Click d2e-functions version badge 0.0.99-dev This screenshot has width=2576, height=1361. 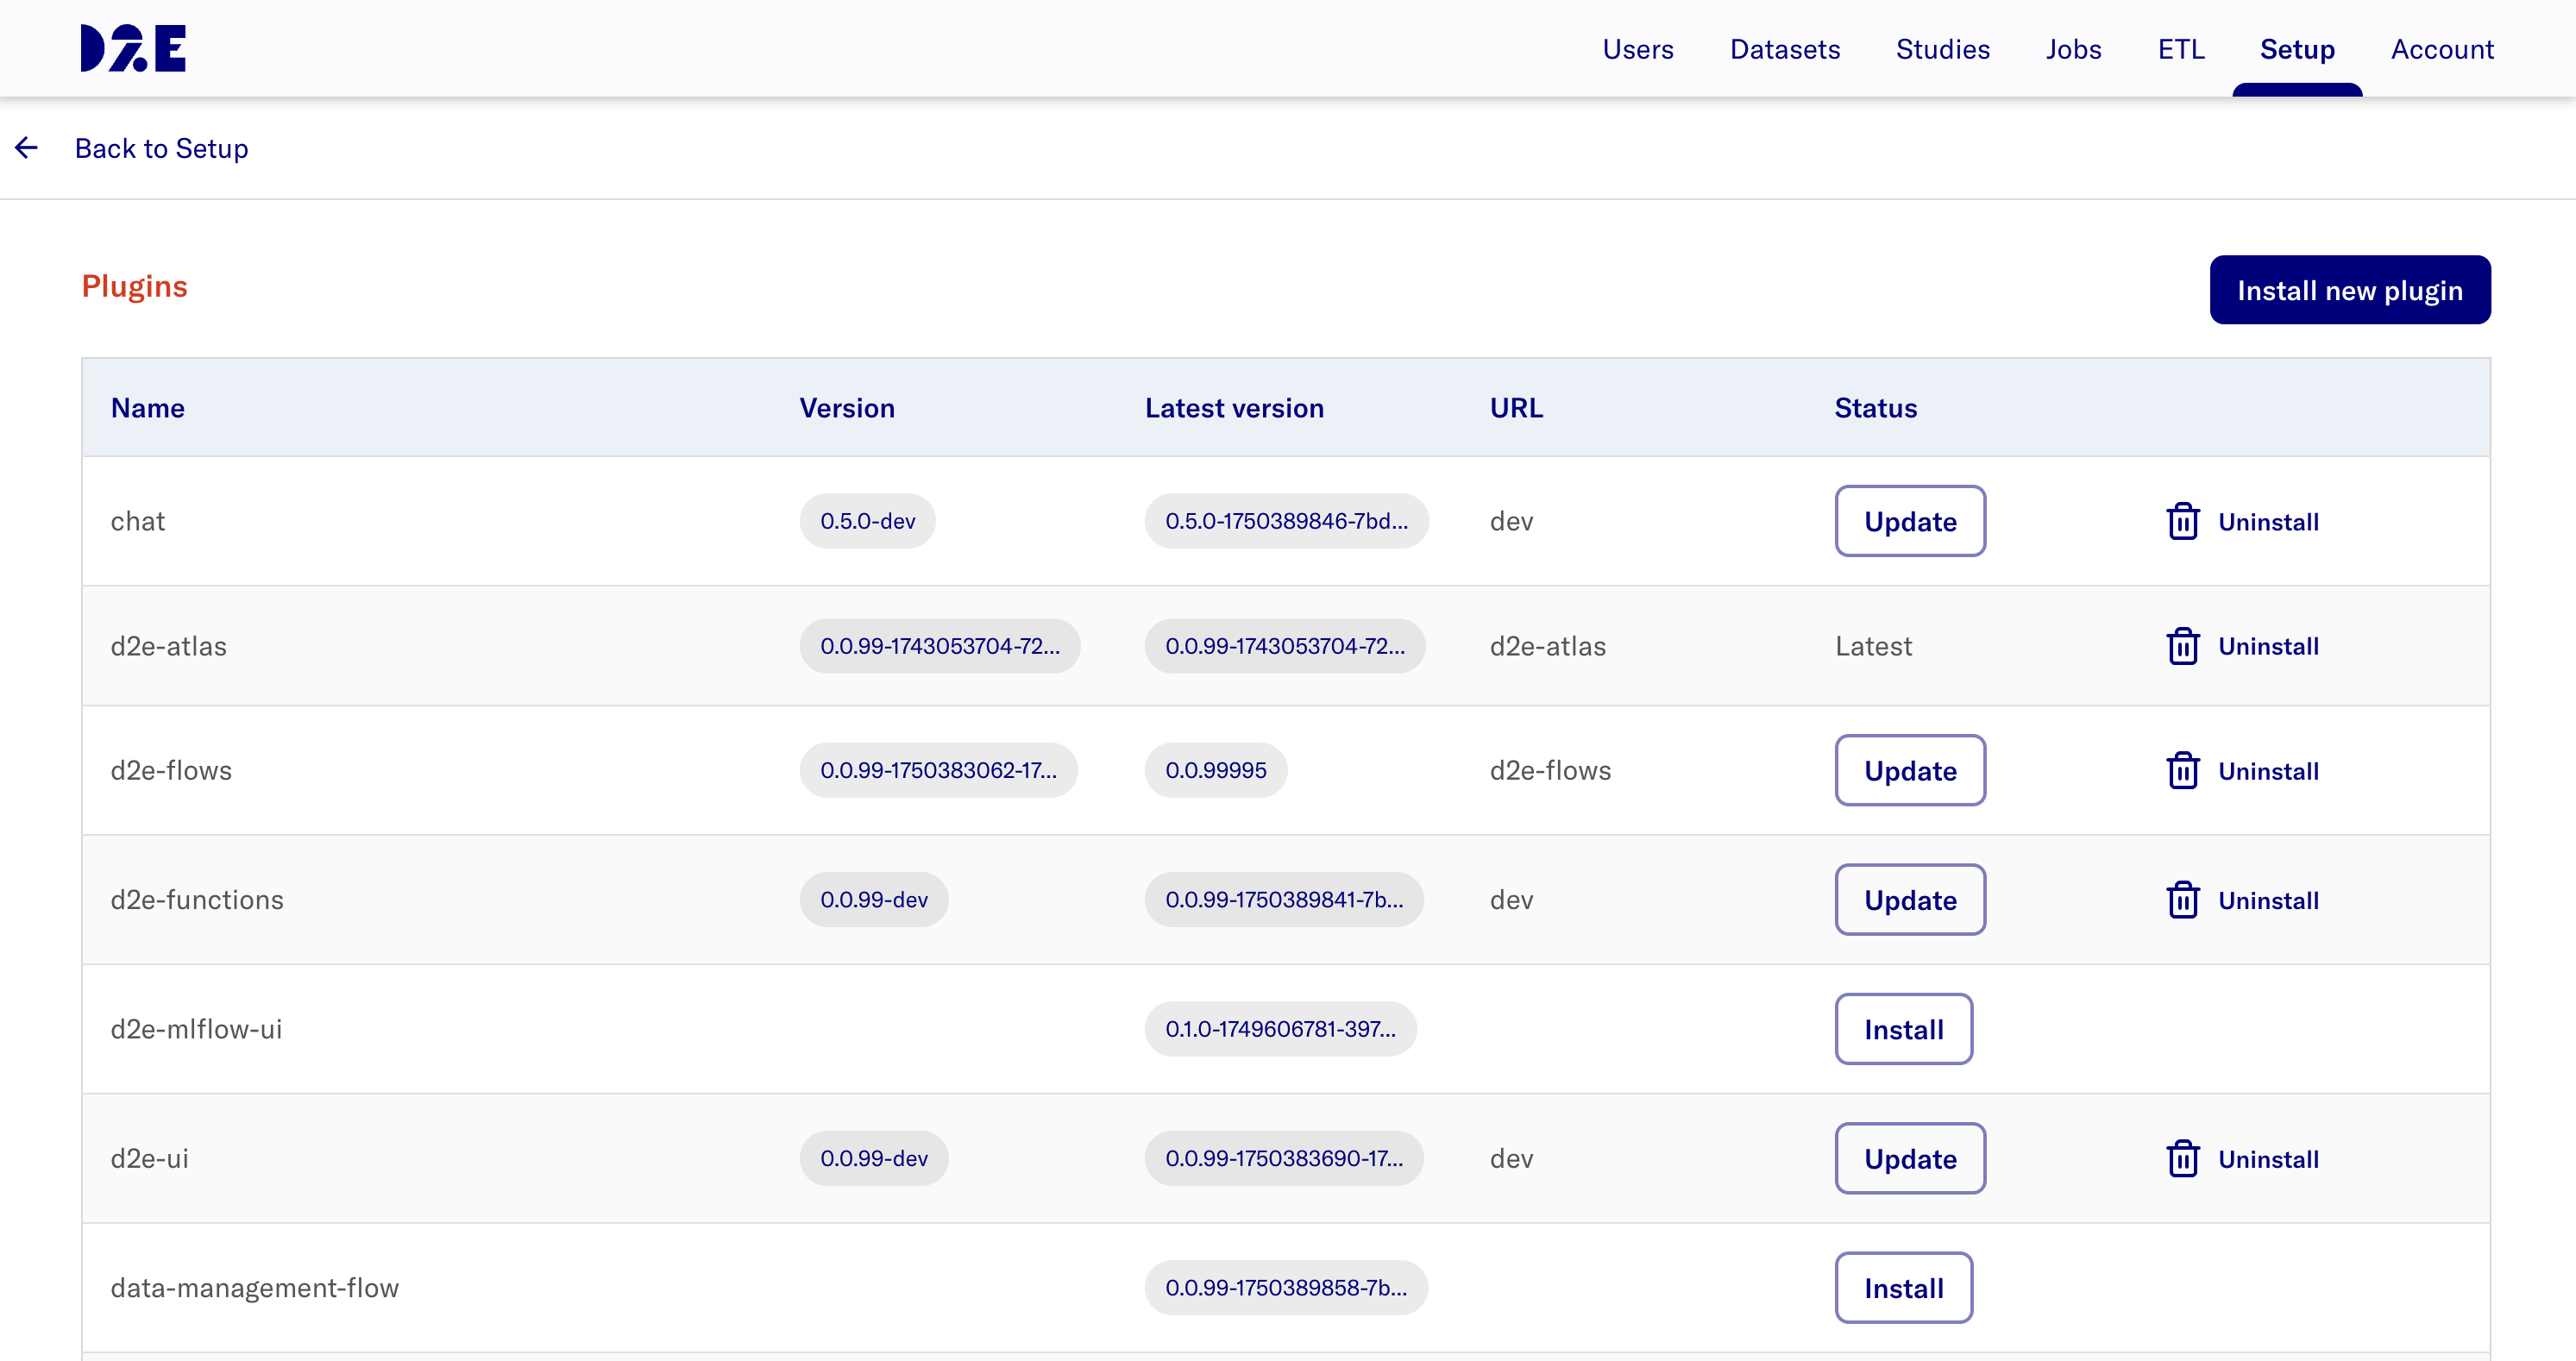(x=874, y=900)
